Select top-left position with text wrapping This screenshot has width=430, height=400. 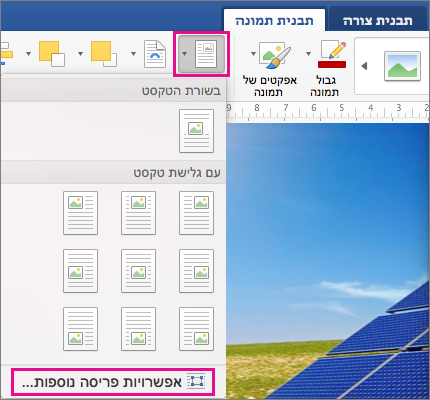coord(80,213)
